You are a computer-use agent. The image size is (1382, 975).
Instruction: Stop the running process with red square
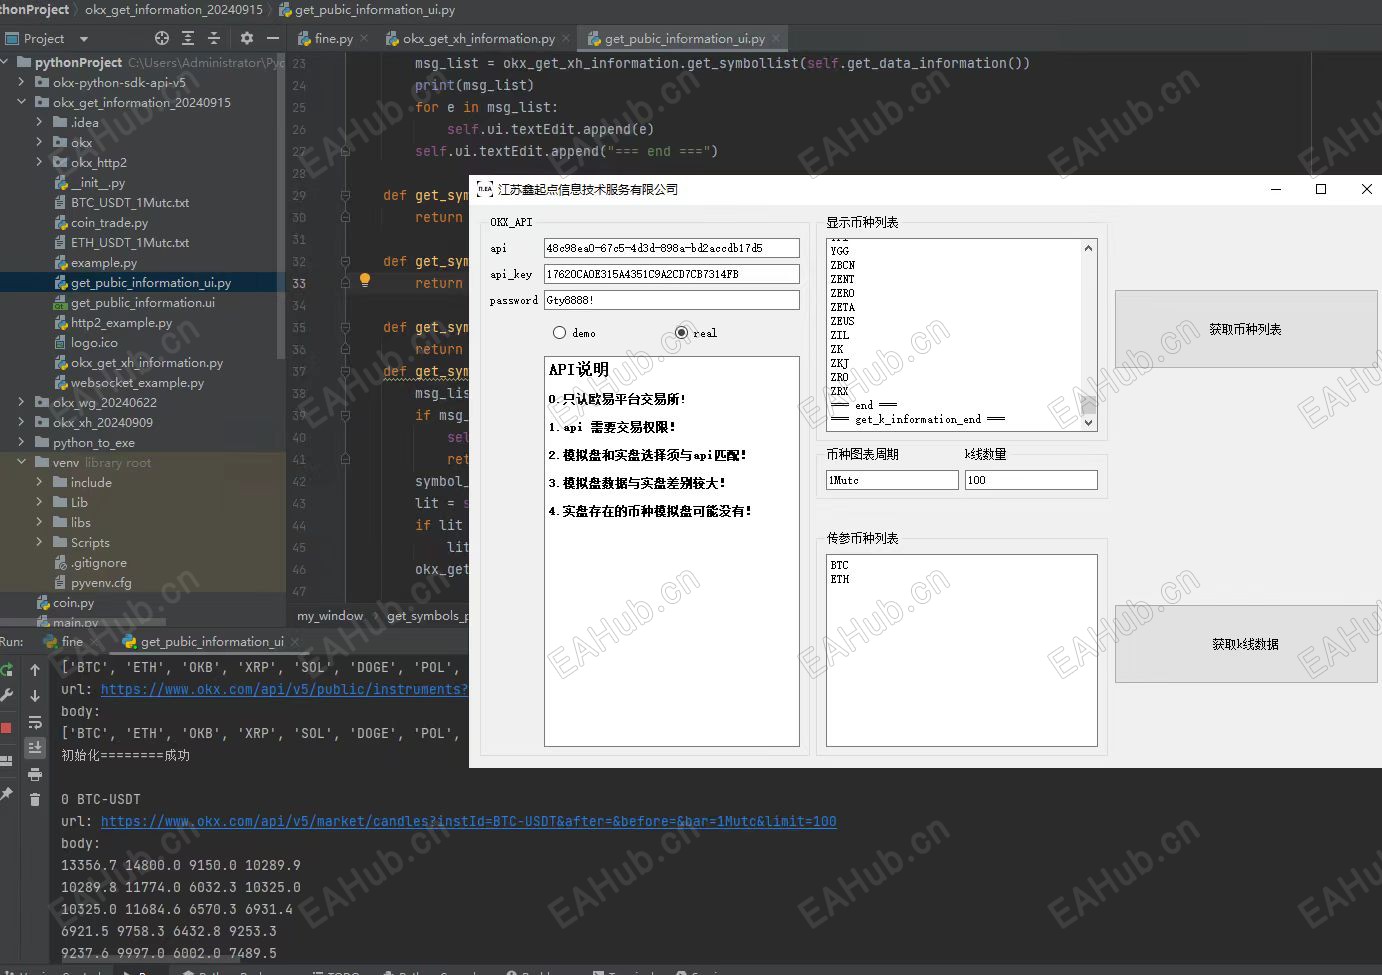[x=7, y=728]
